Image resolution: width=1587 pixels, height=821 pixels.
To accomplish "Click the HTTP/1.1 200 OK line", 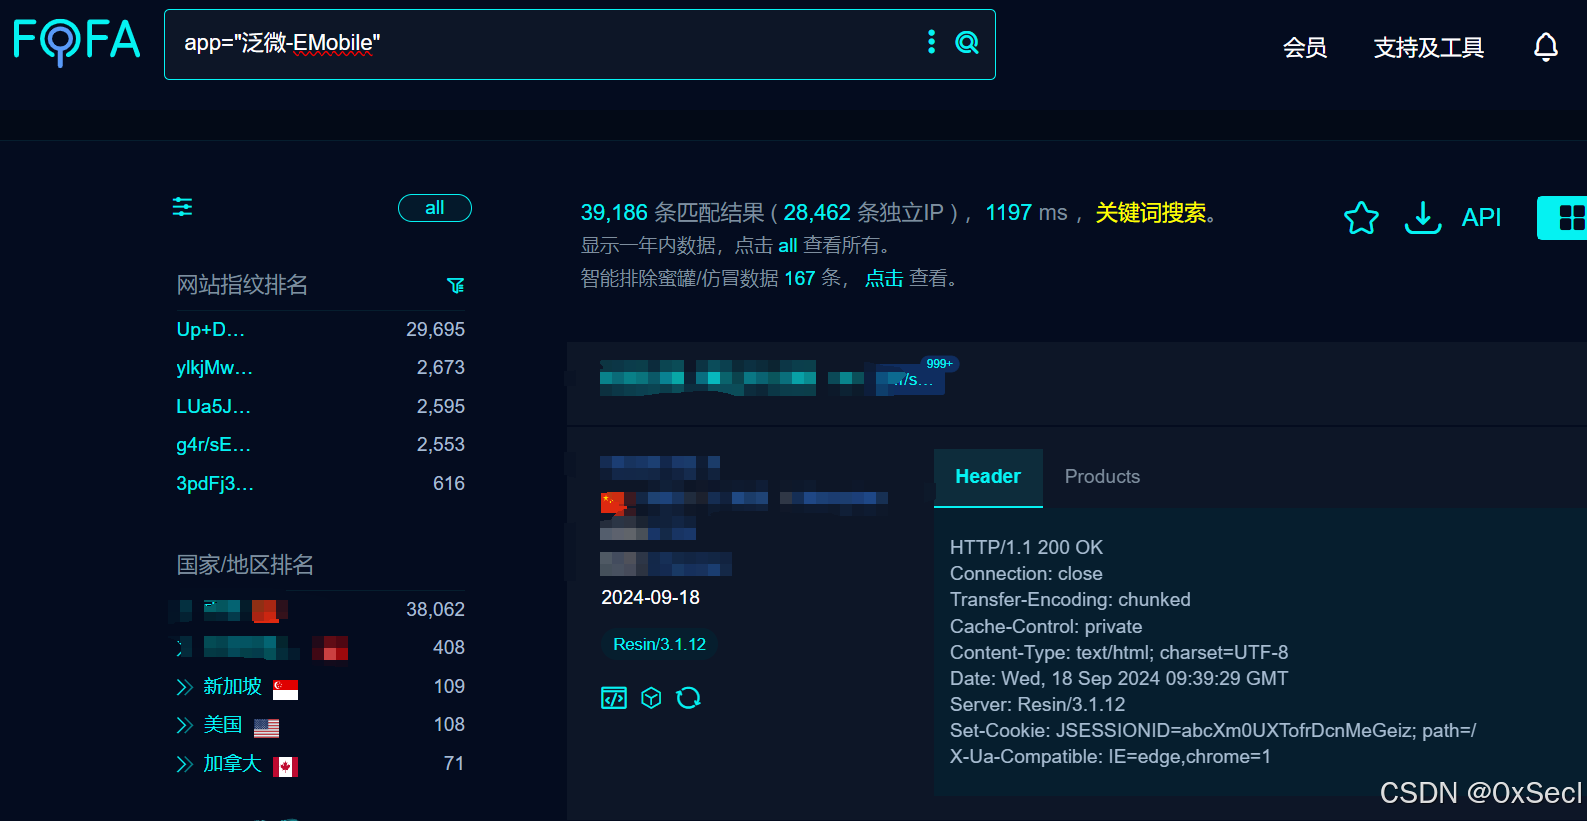I will [1026, 547].
